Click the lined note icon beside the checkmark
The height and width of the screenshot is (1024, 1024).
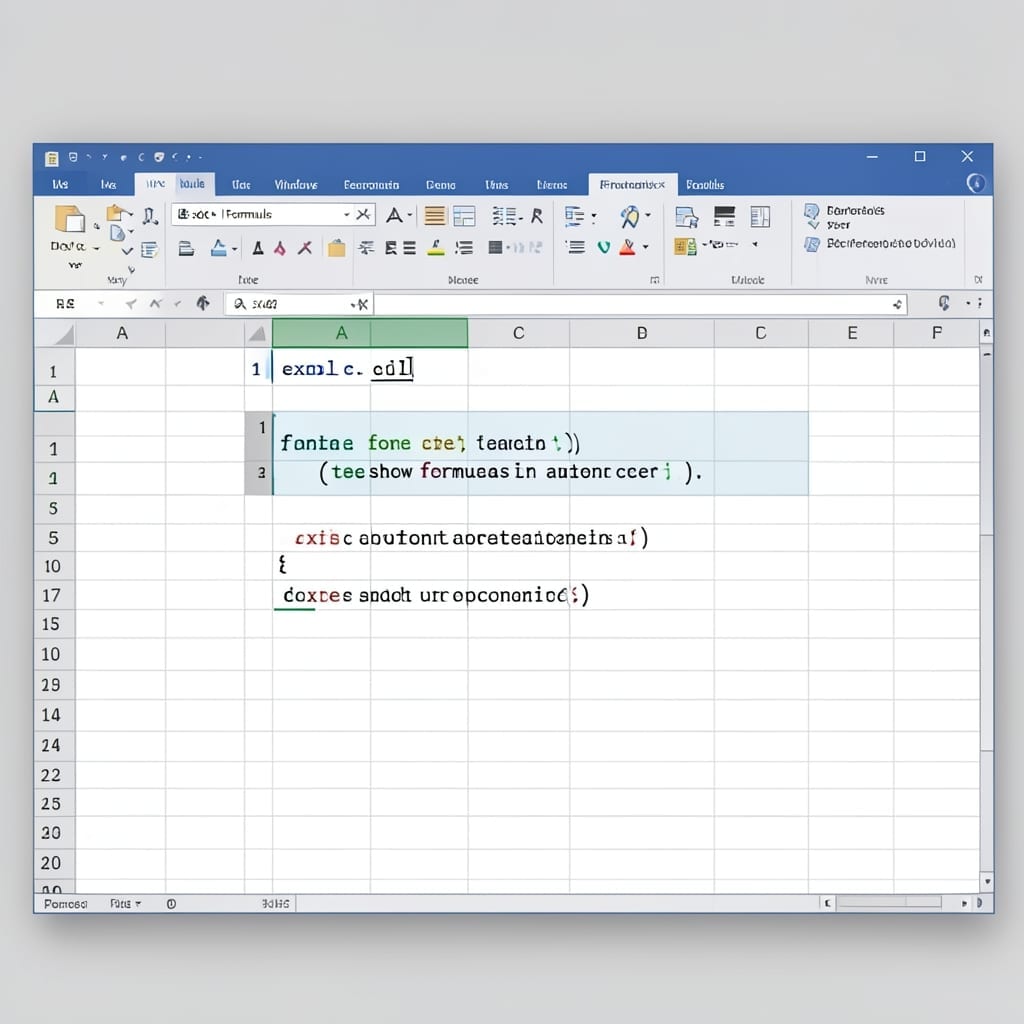tap(150, 249)
